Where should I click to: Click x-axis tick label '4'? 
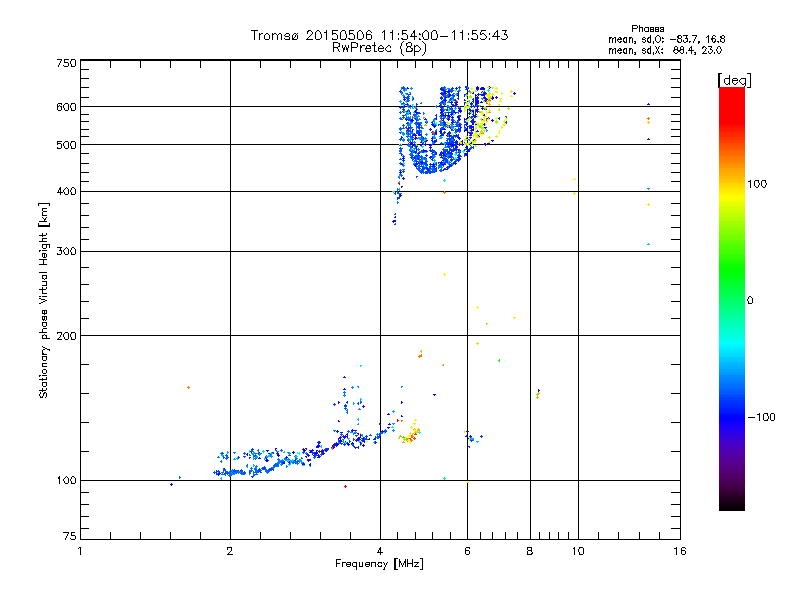point(380,551)
